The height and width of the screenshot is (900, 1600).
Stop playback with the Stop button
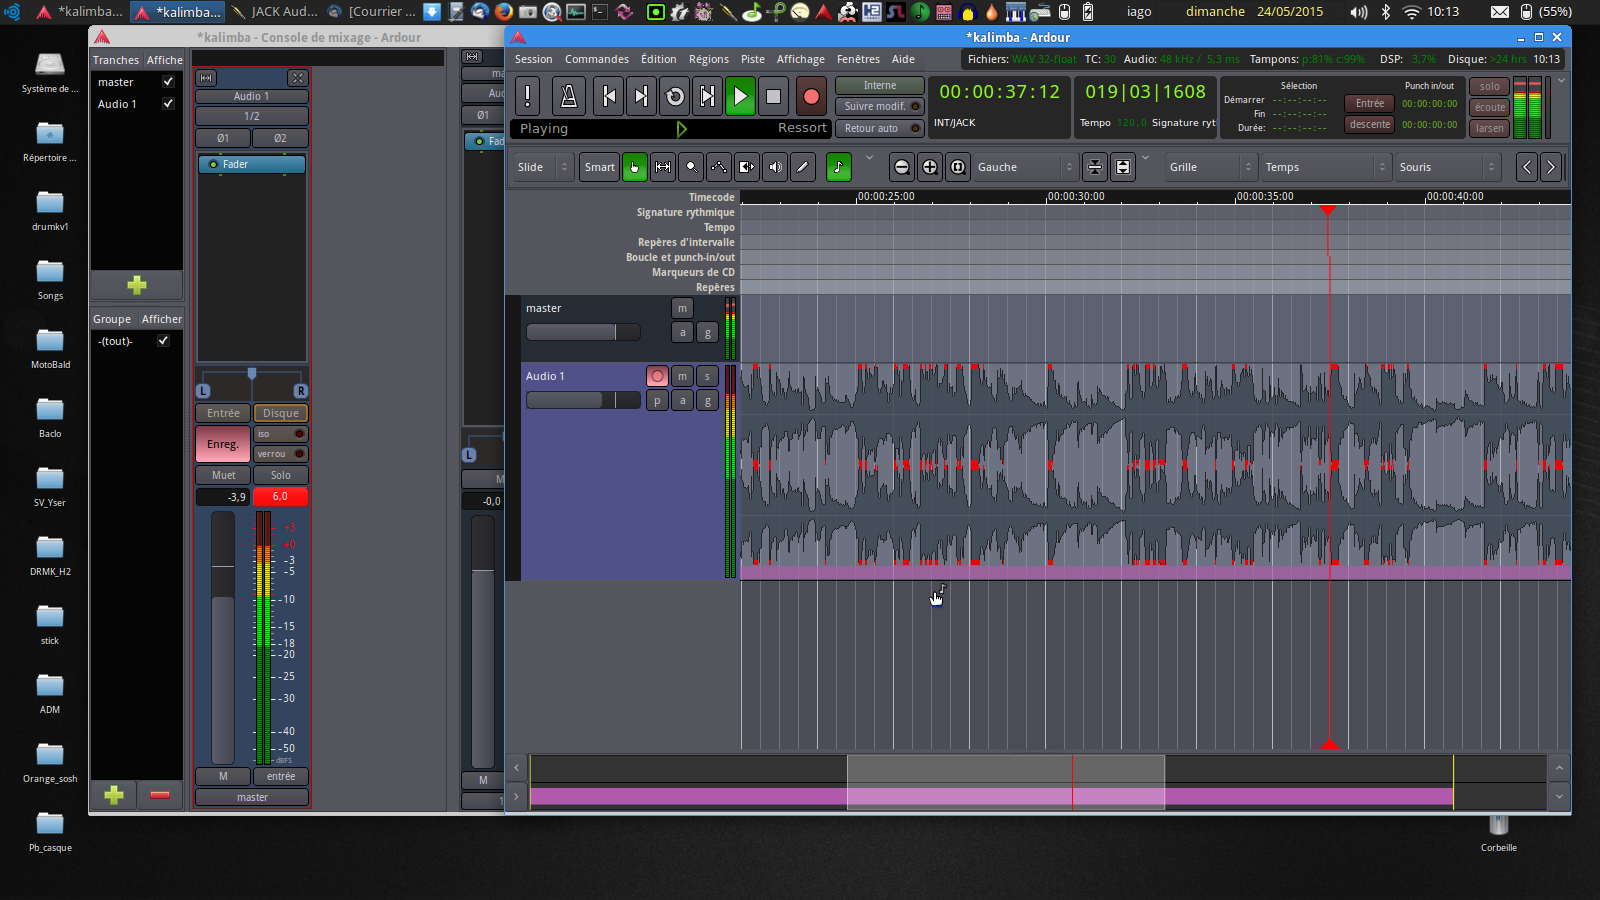[x=773, y=96]
